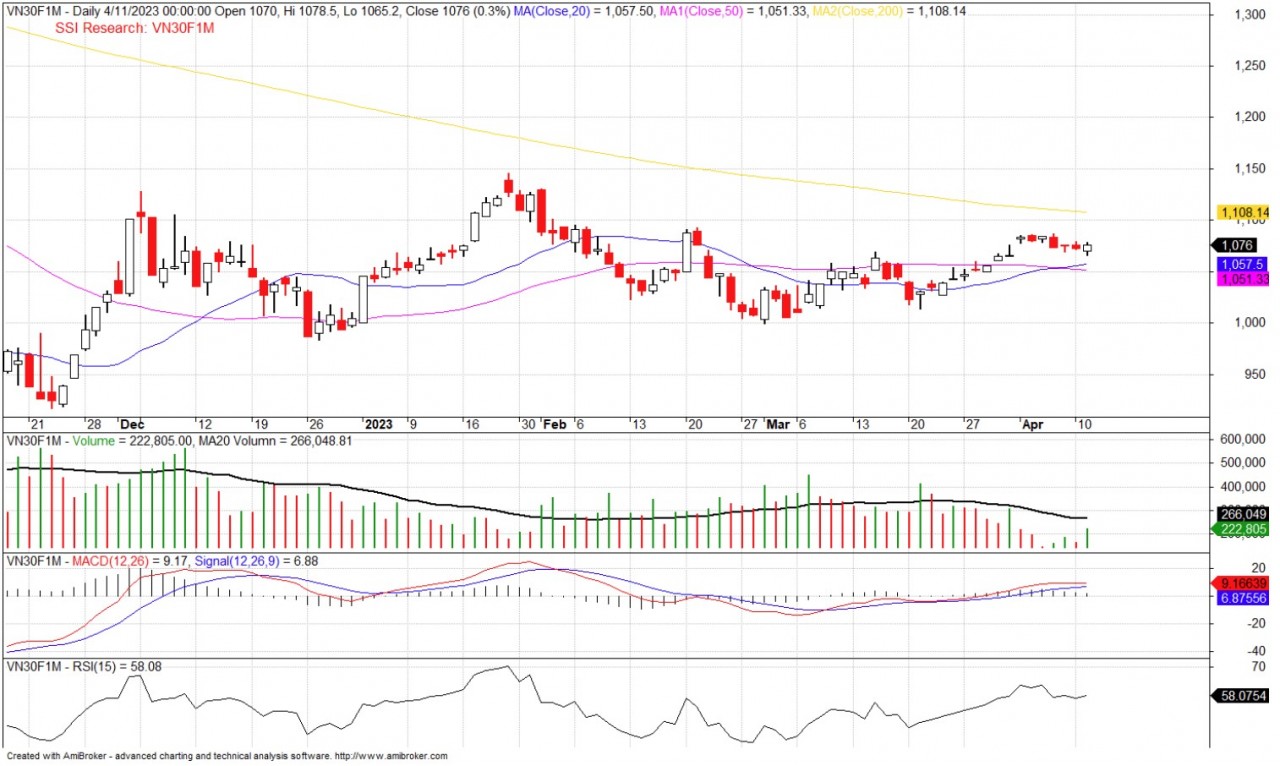Image resolution: width=1280 pixels, height=766 pixels.
Task: Click the '1,250' price axis label
Action: [x=1249, y=66]
